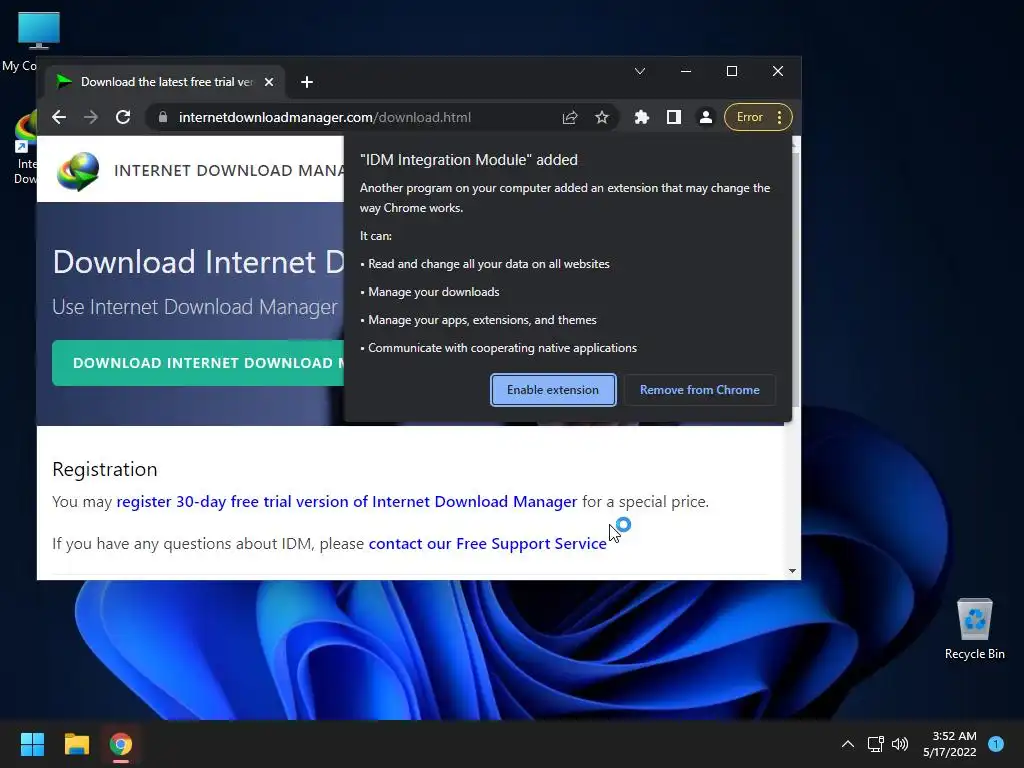Expand the hidden system tray icons chevron
Screen dimensions: 1024x768
848,744
